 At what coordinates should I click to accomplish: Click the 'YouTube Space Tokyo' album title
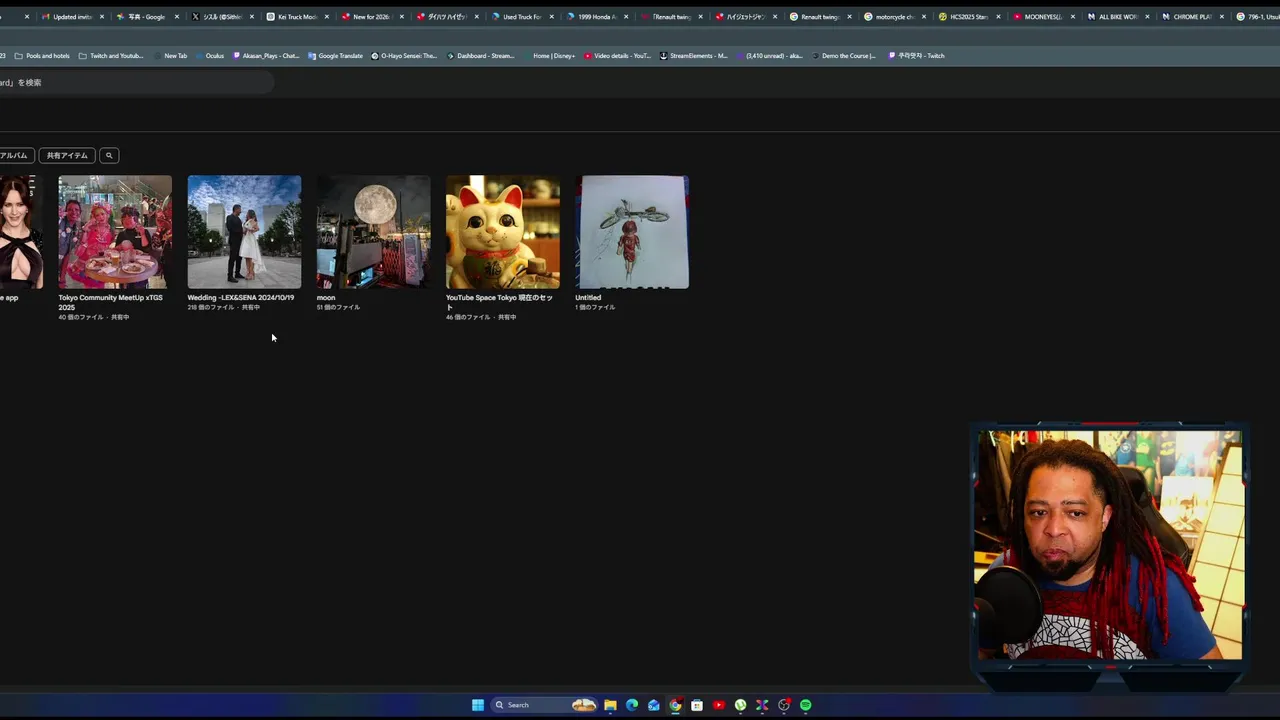[x=499, y=302]
